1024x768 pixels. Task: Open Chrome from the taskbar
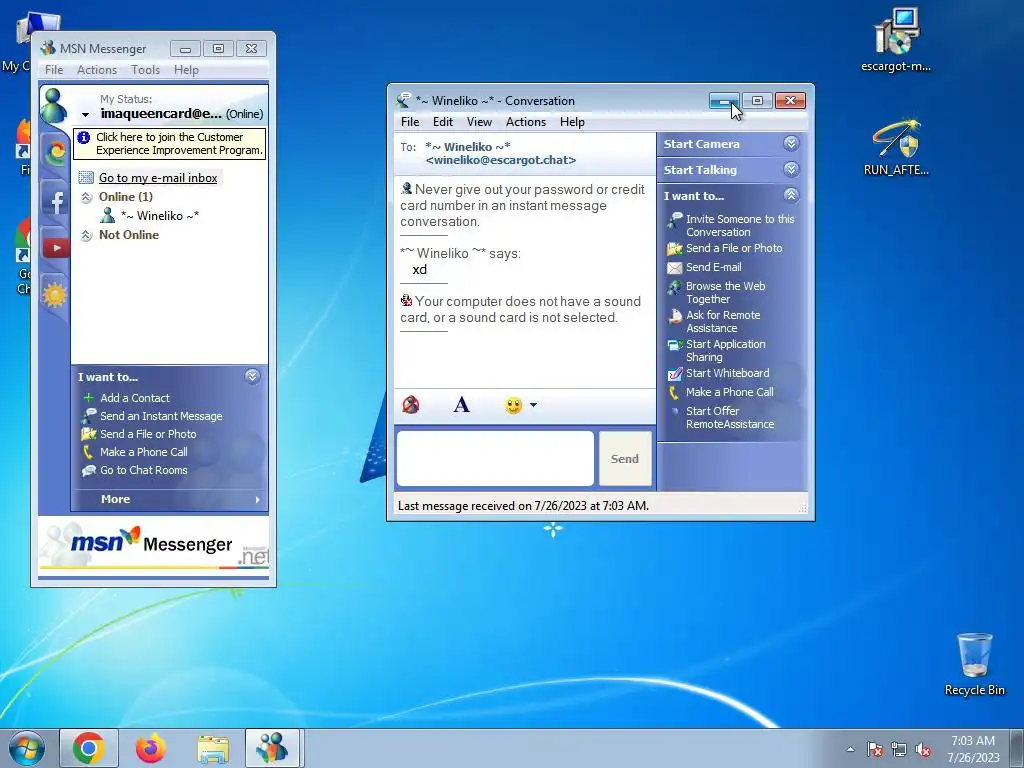(x=89, y=748)
